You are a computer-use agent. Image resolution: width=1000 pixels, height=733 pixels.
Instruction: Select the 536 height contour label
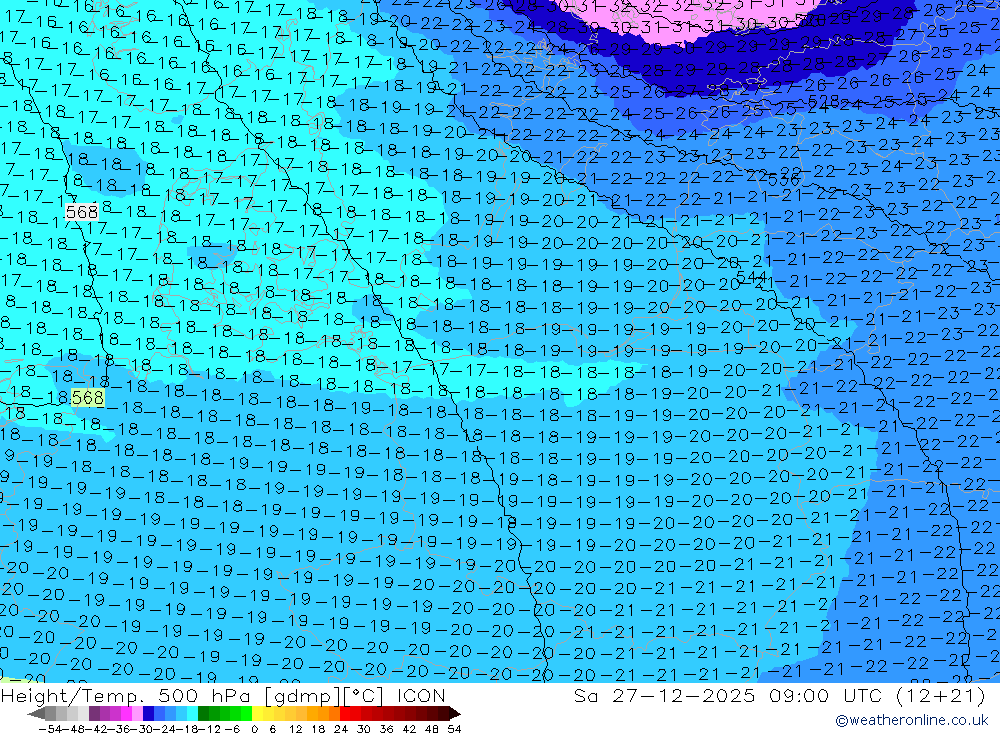(784, 181)
